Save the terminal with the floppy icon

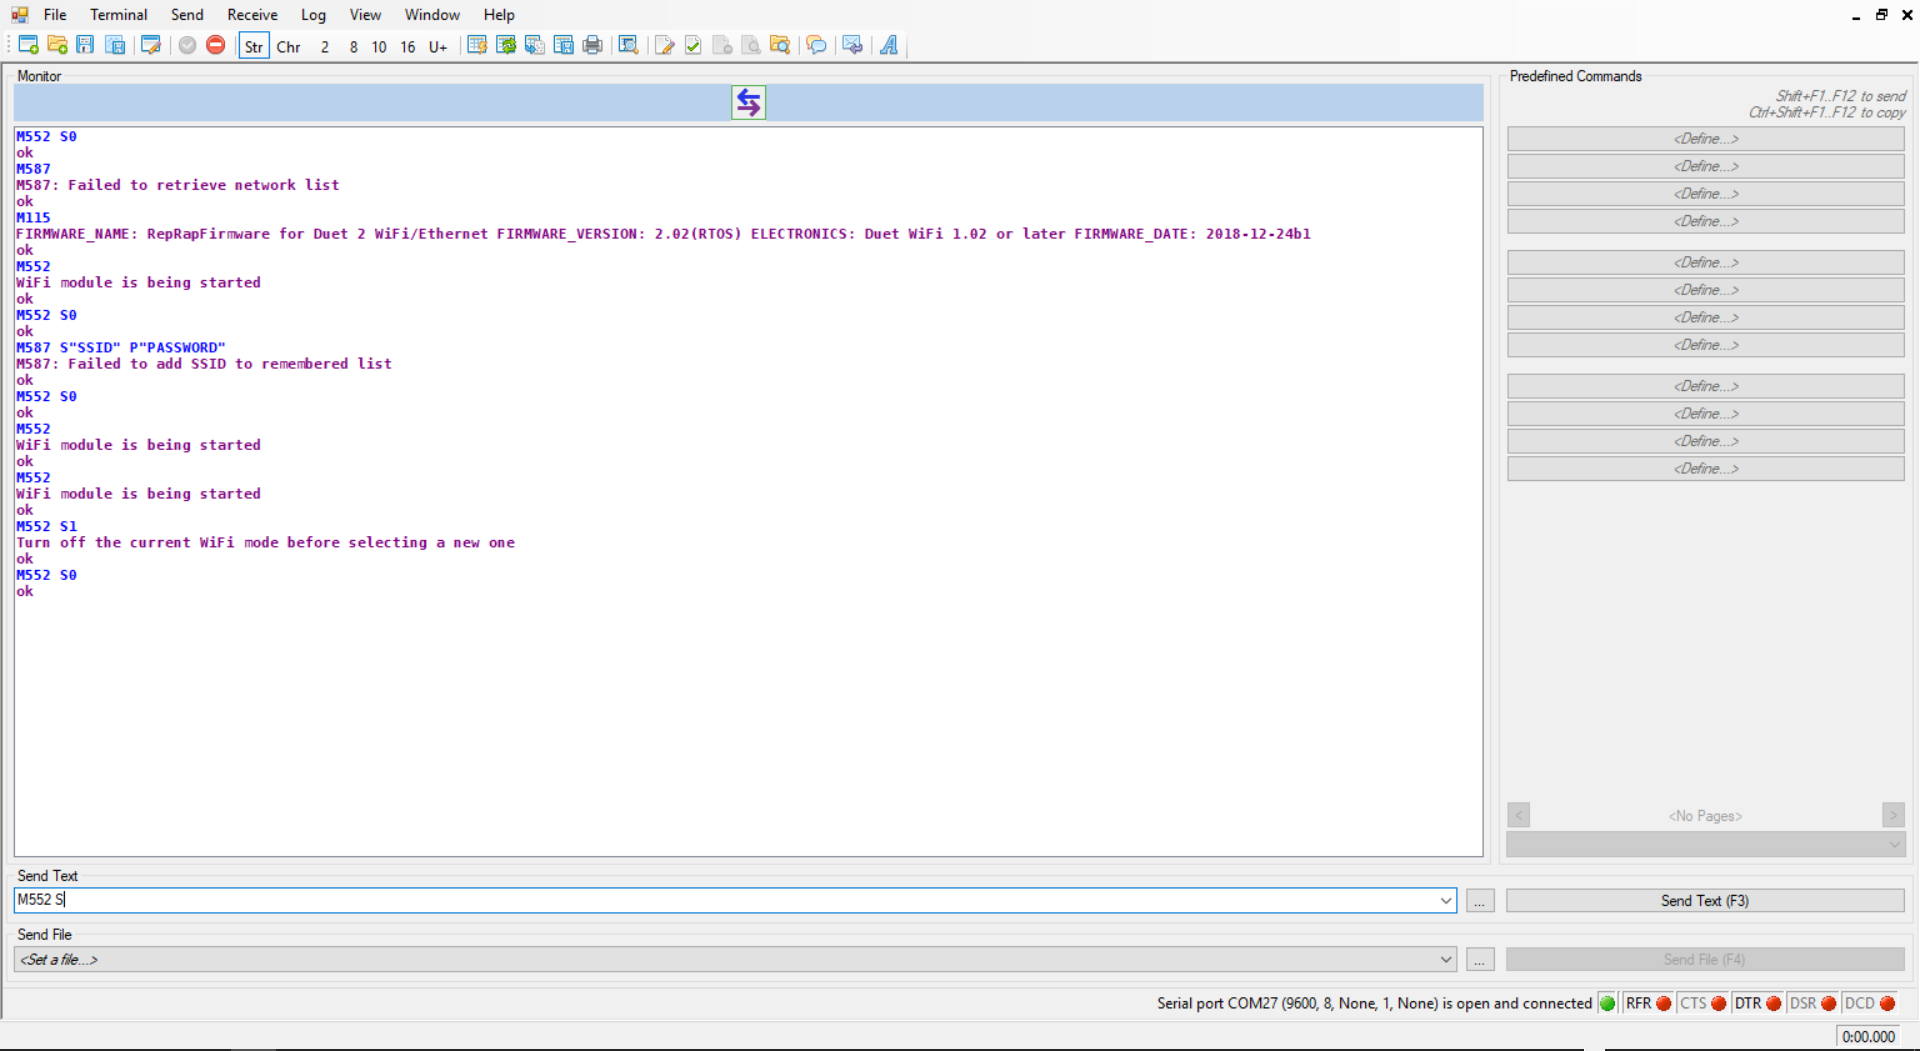[85, 45]
